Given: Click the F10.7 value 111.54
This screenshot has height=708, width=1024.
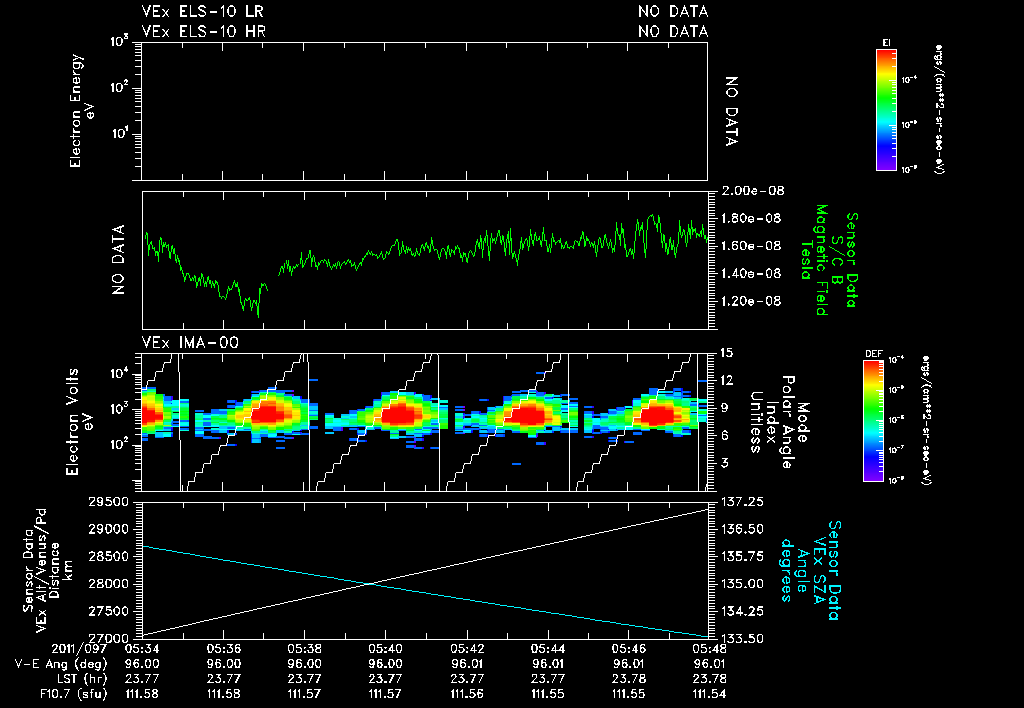Looking at the screenshot, I should click(709, 694).
